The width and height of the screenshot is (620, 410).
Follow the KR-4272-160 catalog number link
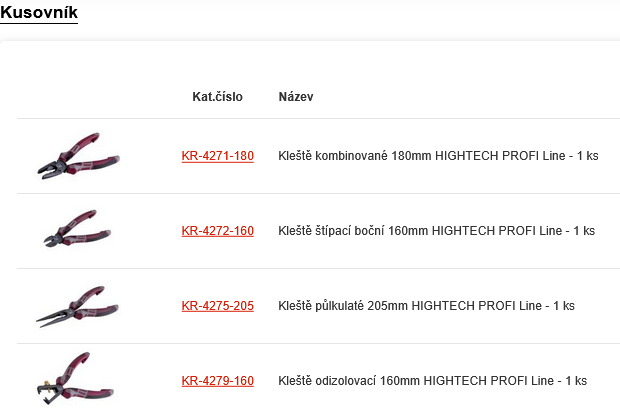pos(217,231)
